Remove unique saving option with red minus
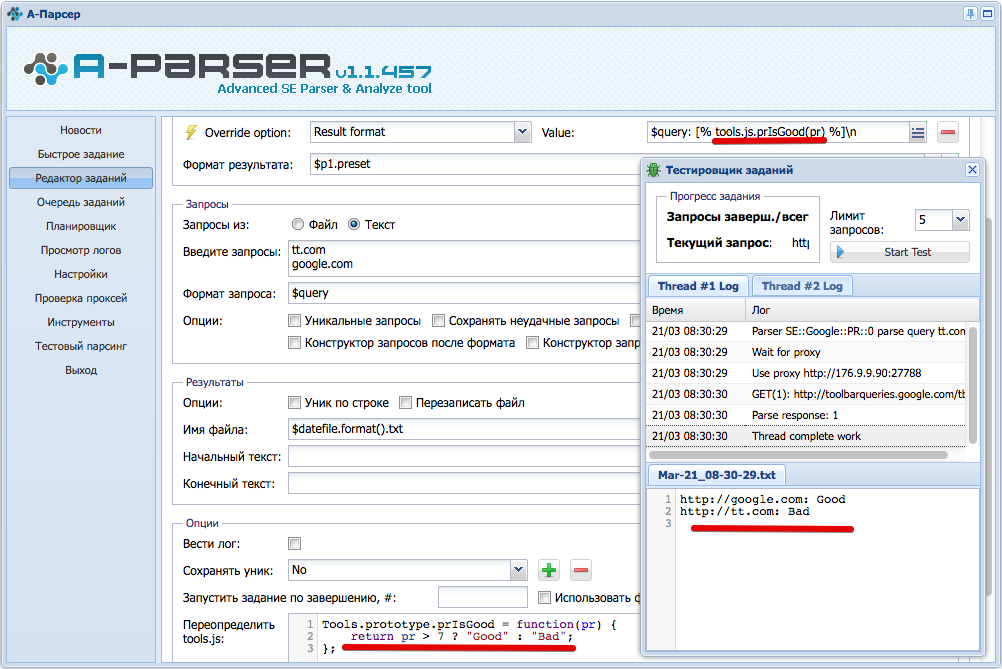1002x669 pixels. tap(580, 570)
